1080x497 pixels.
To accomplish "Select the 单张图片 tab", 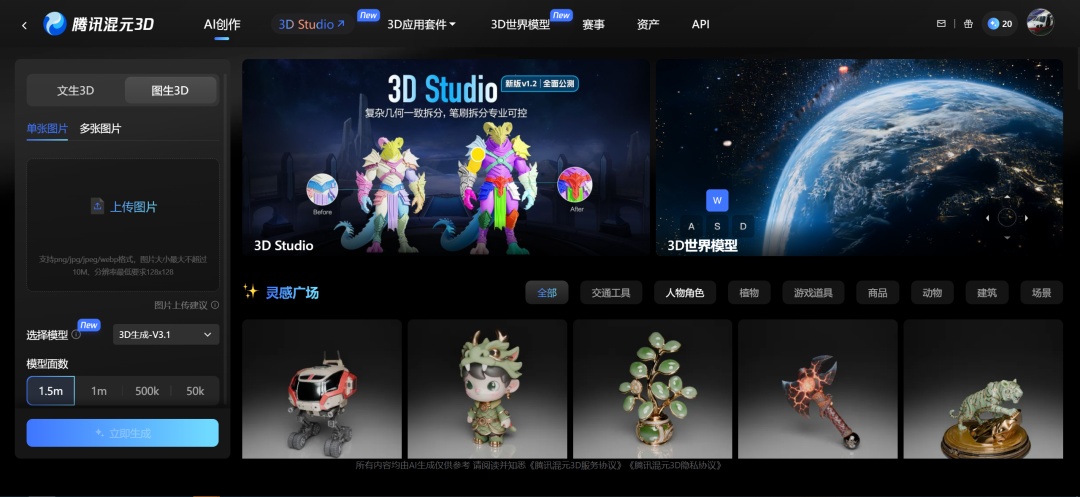I will [48, 129].
